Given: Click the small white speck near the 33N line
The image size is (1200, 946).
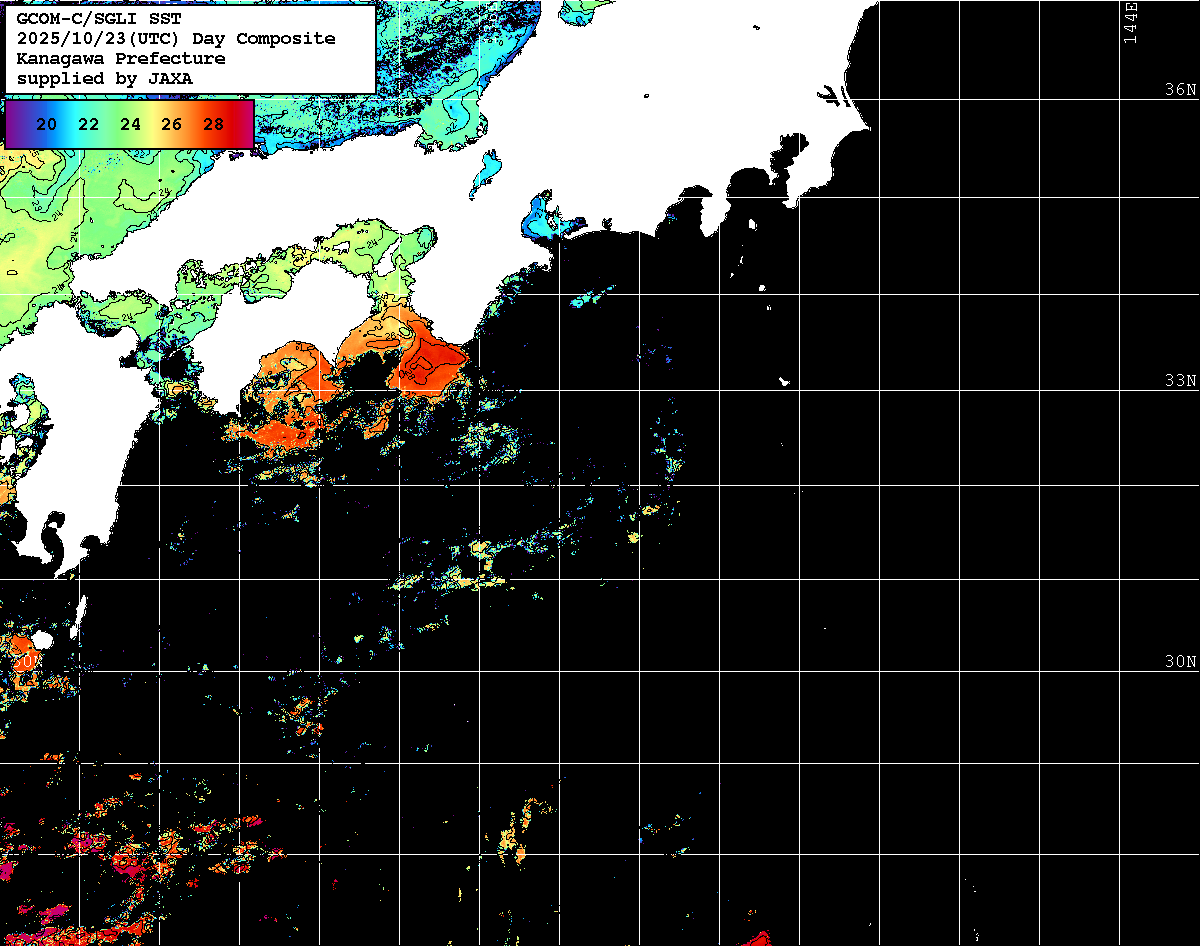Looking at the screenshot, I should coord(785,381).
